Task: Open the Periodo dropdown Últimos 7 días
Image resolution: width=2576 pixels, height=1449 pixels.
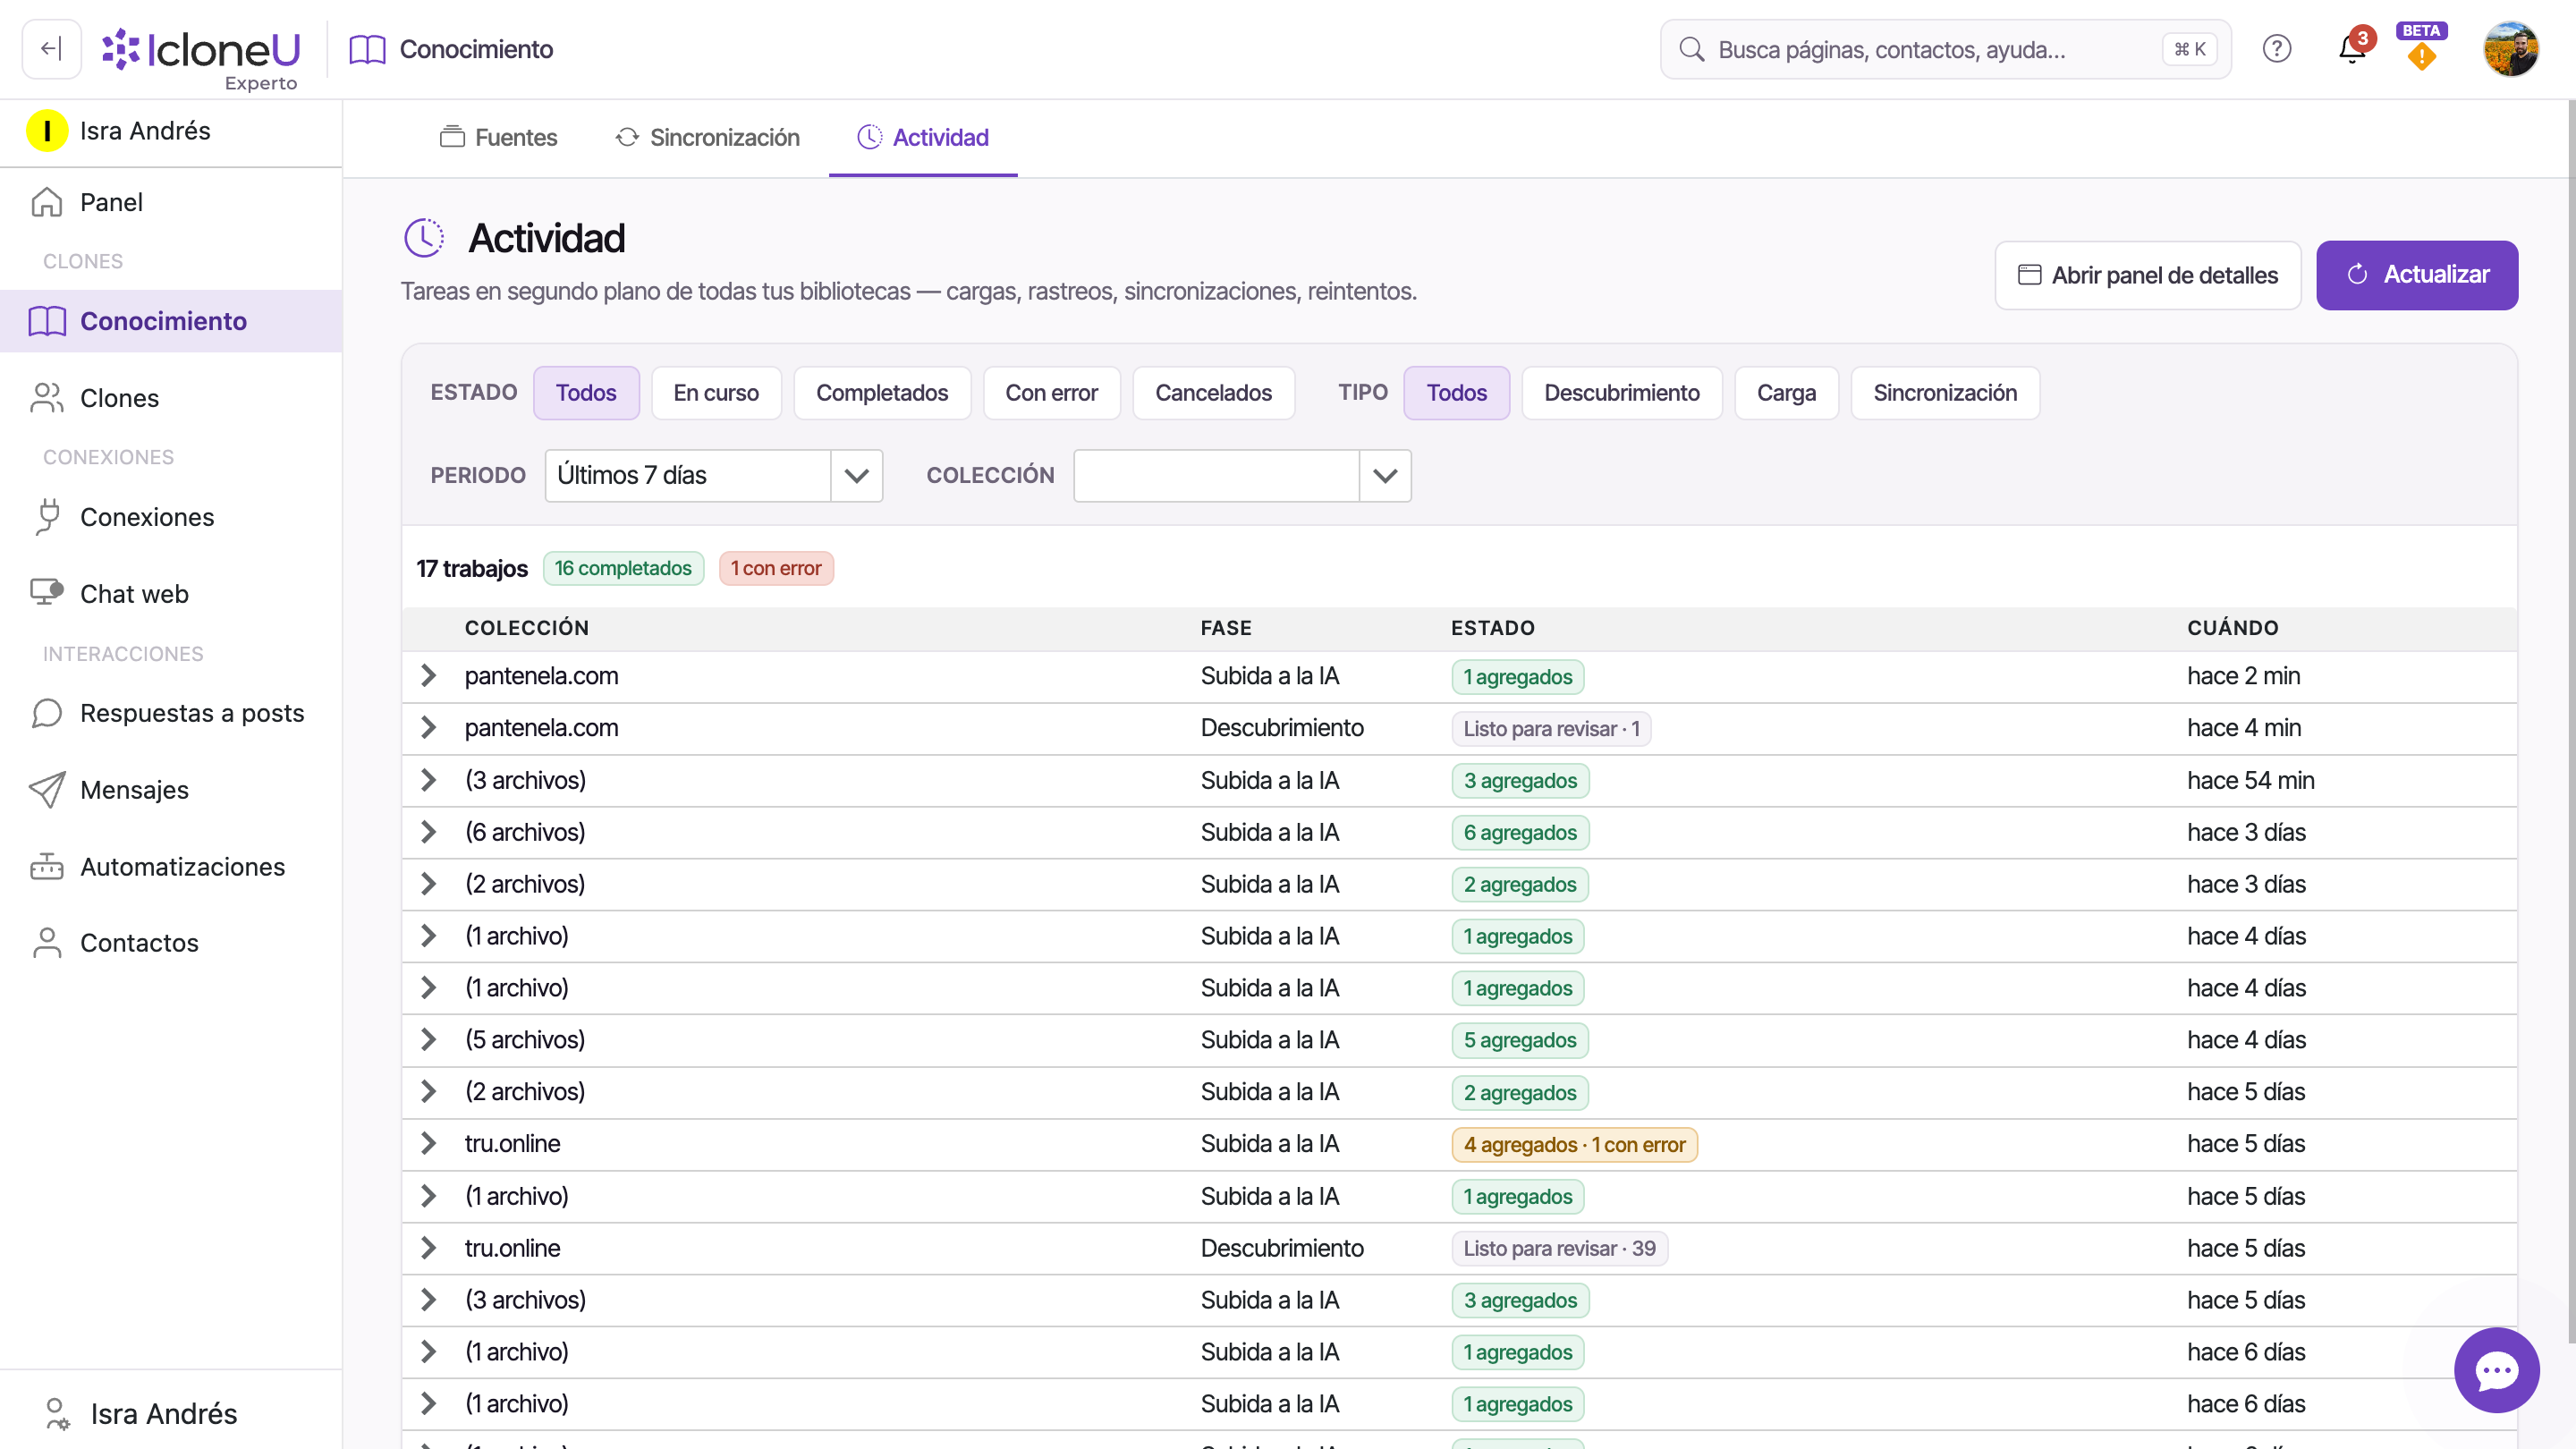Action: coord(714,476)
